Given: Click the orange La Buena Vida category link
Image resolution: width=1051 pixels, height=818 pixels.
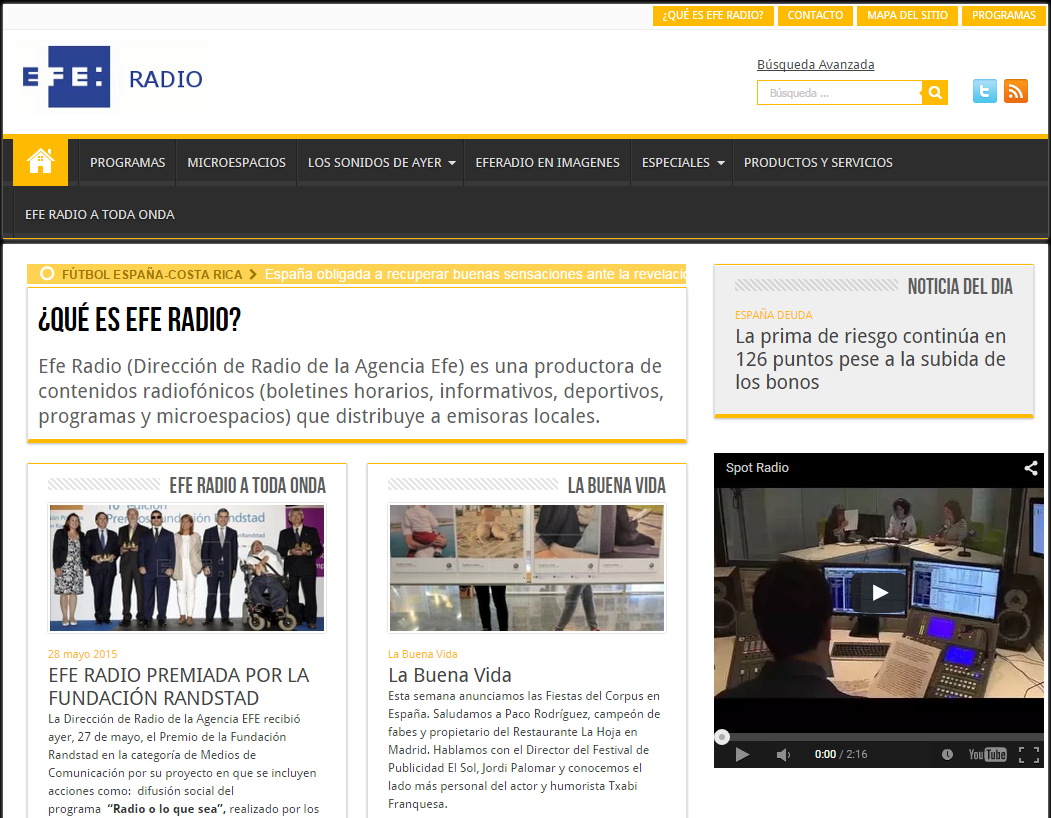Looking at the screenshot, I should [422, 654].
